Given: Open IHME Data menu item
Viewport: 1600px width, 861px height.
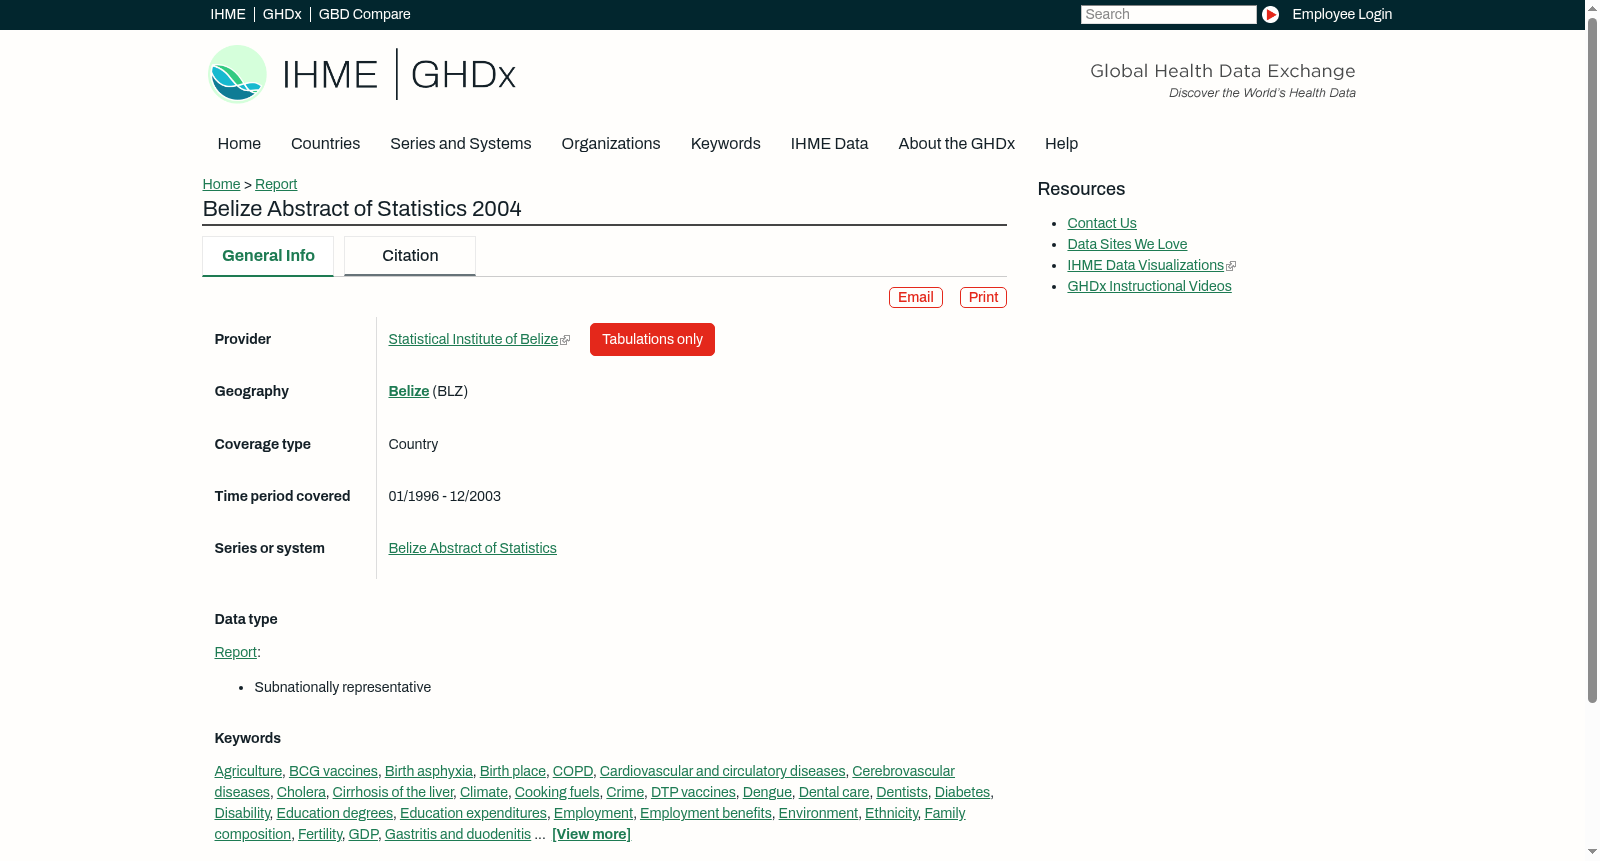Looking at the screenshot, I should [x=829, y=144].
